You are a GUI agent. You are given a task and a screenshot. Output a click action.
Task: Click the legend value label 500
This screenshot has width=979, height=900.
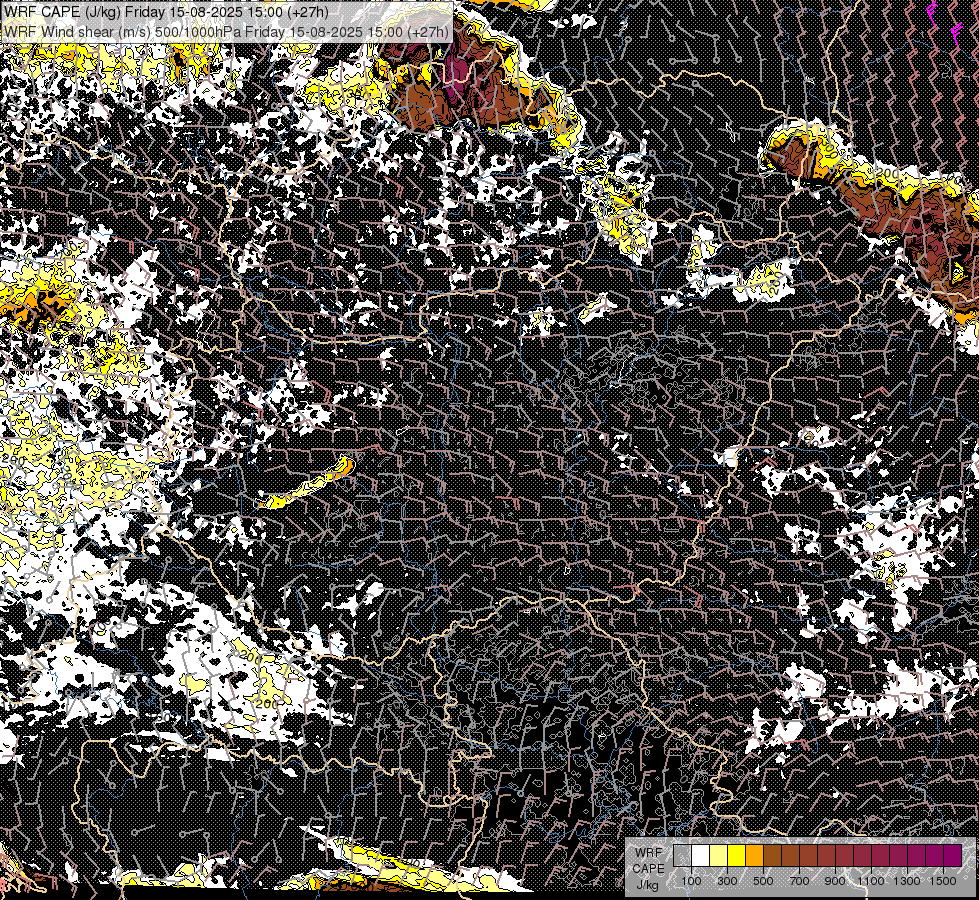point(763,881)
